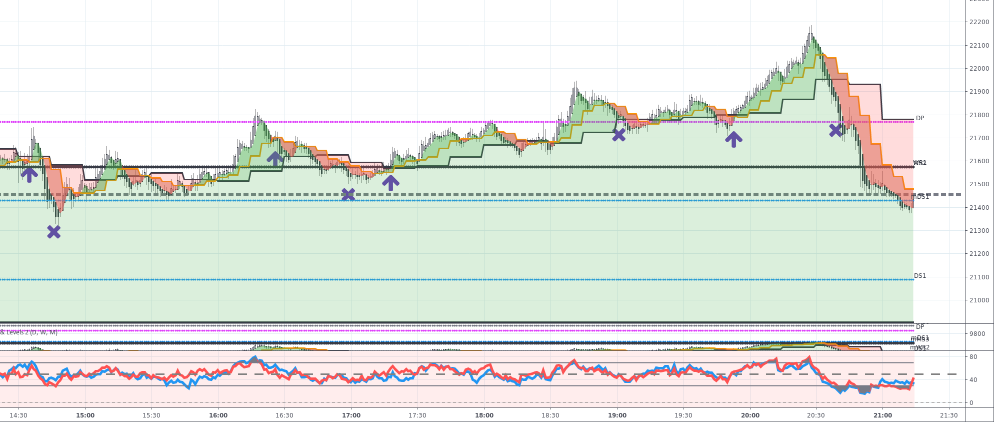
Task: Click the 21300 price axis label
Action: 980,230
